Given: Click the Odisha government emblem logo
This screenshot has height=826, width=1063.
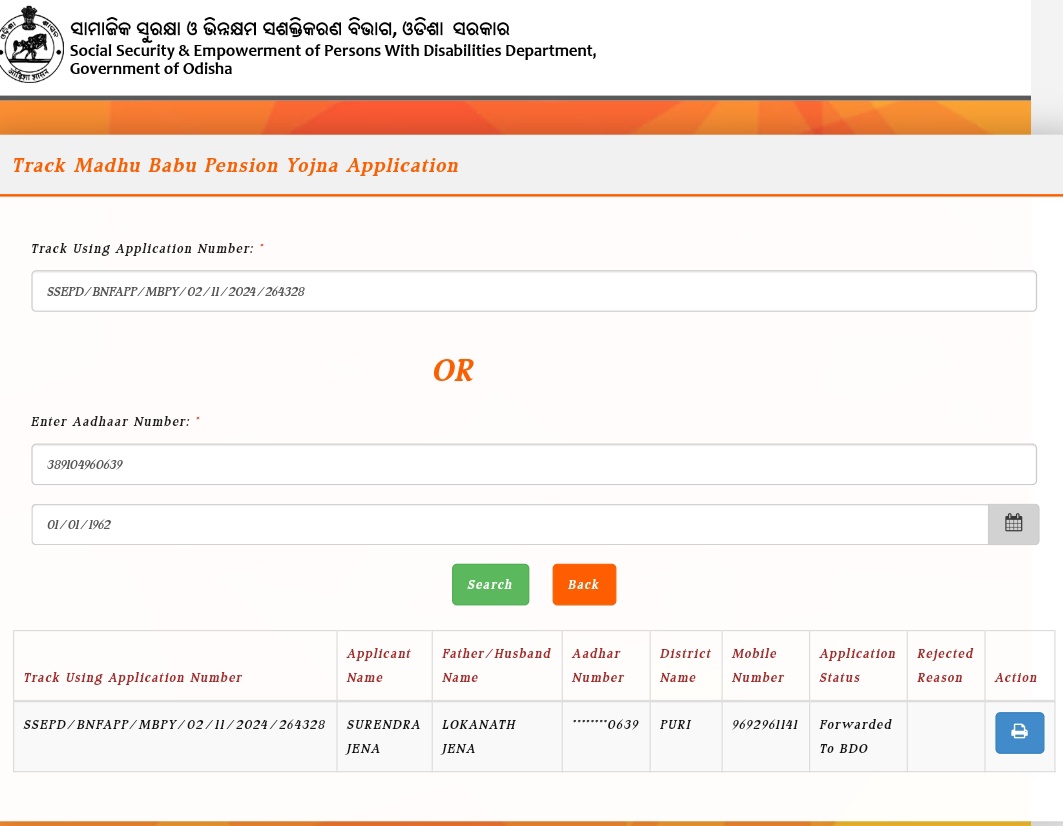Looking at the screenshot, I should (x=31, y=44).
